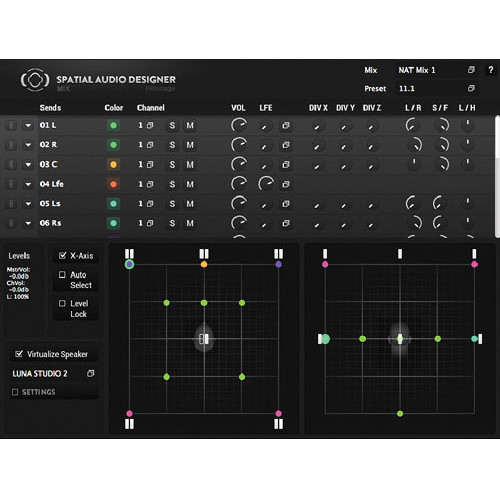Mute the 06 Rs channel

pos(190,223)
